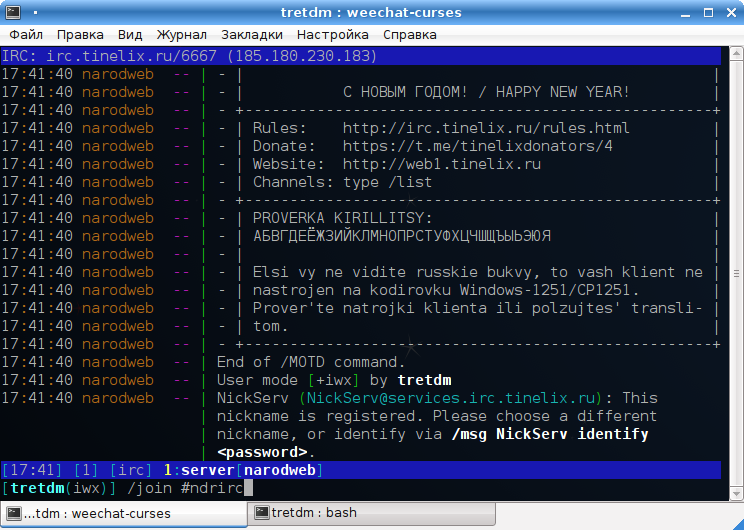This screenshot has width=744, height=530.
Task: Open the window menu icon in title bar
Action: pyautogui.click(x=11, y=11)
